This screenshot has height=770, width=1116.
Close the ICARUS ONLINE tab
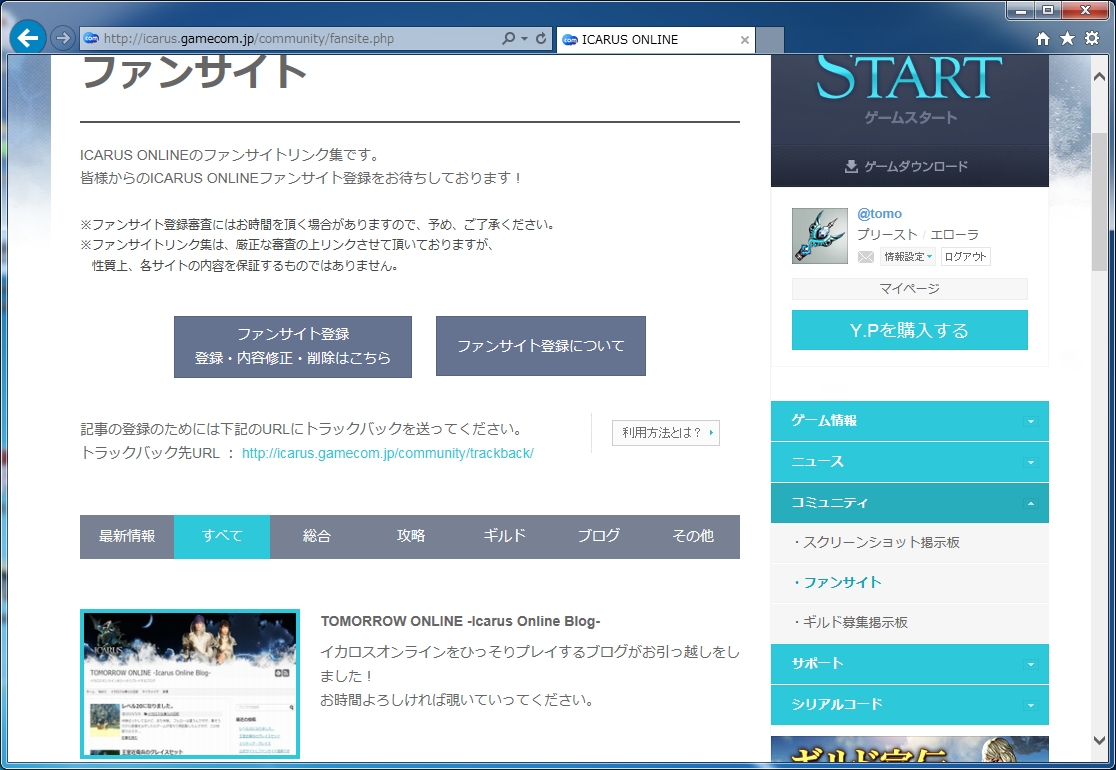pyautogui.click(x=744, y=40)
